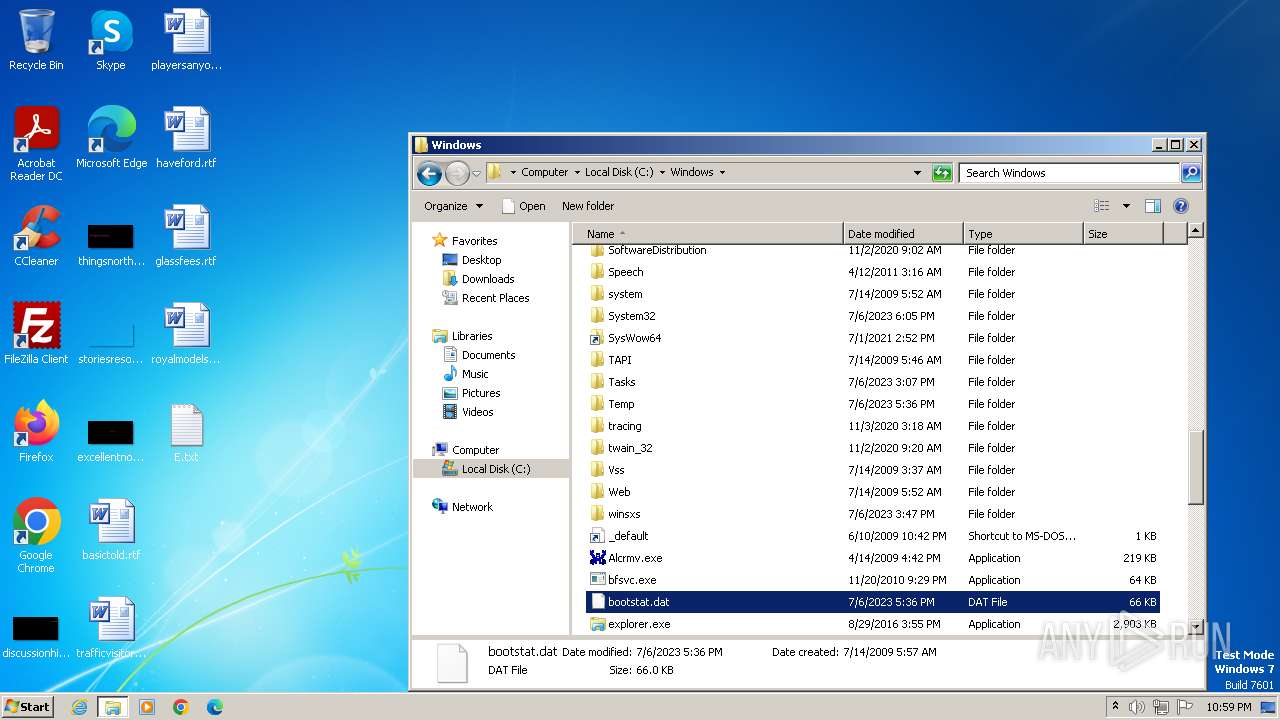Select FileZilla Client desktop icon
The height and width of the screenshot is (720, 1280).
[36, 334]
